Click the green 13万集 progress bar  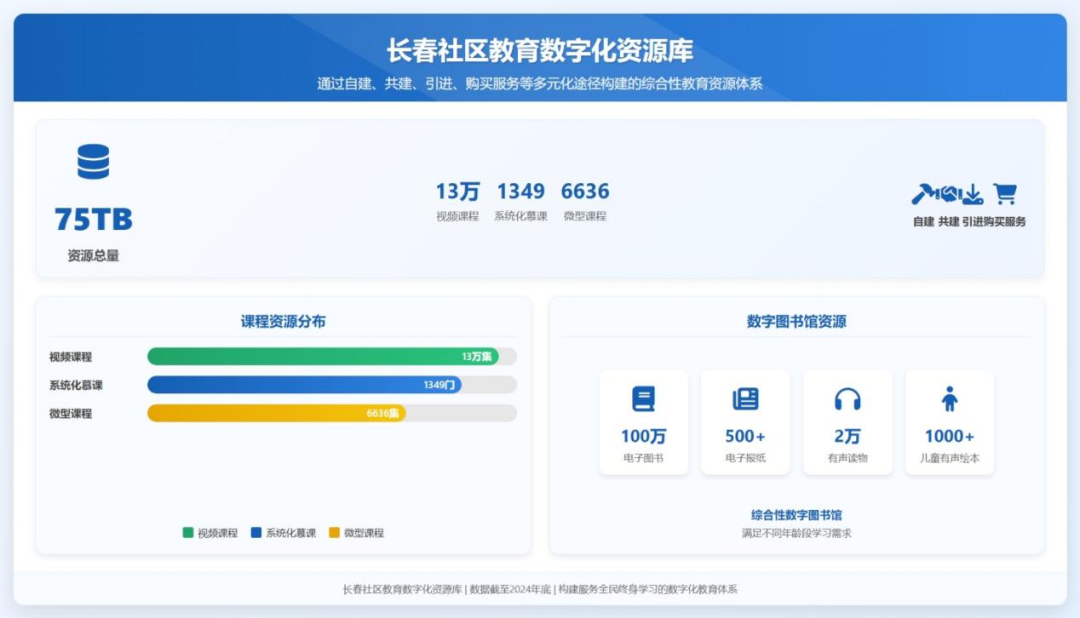pos(322,356)
